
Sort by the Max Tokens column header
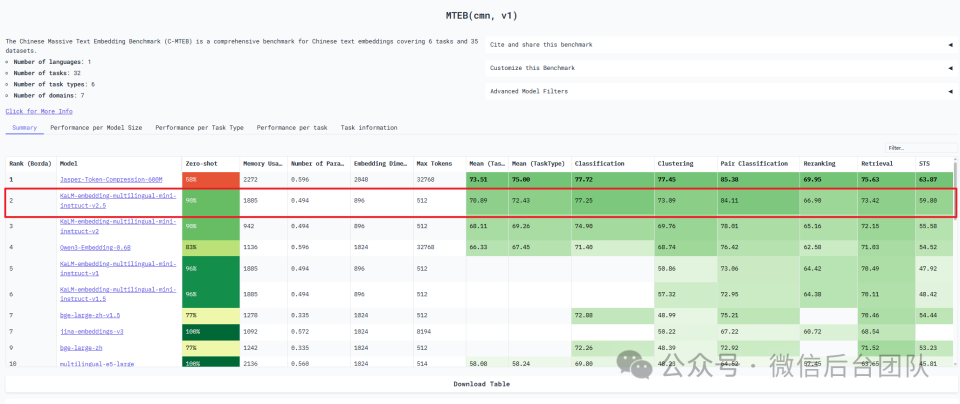point(439,164)
